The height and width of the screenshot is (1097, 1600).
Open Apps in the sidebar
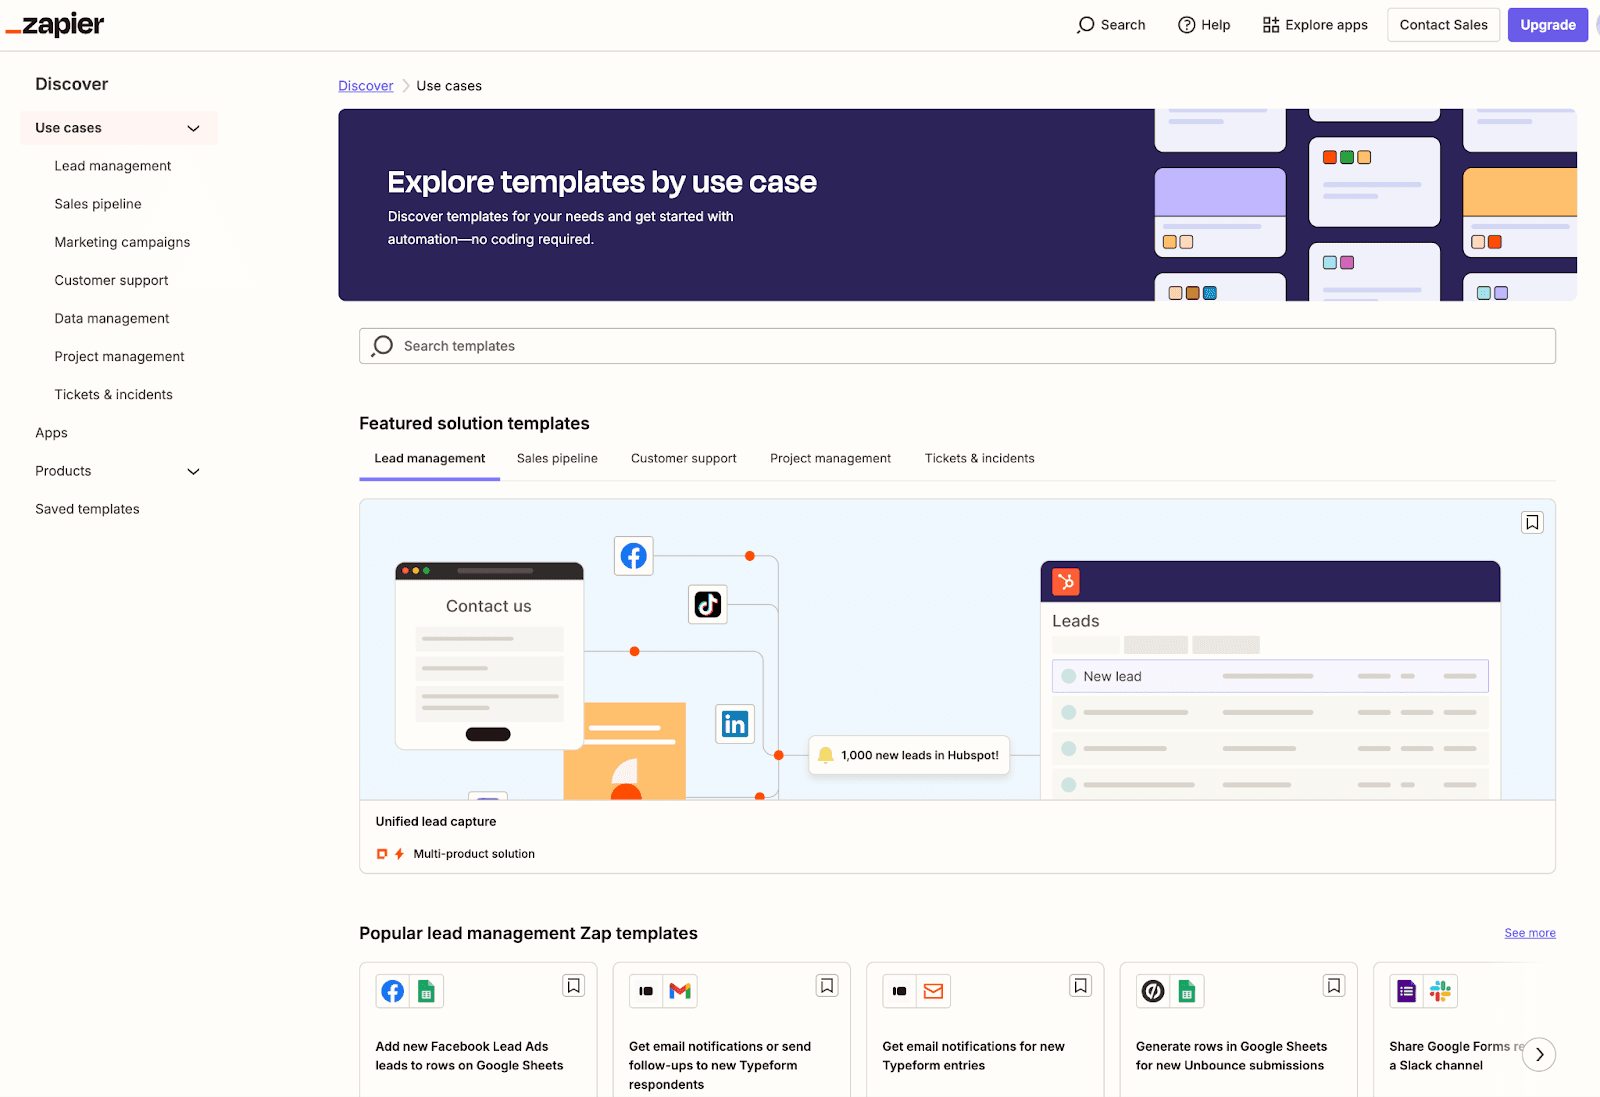point(51,433)
